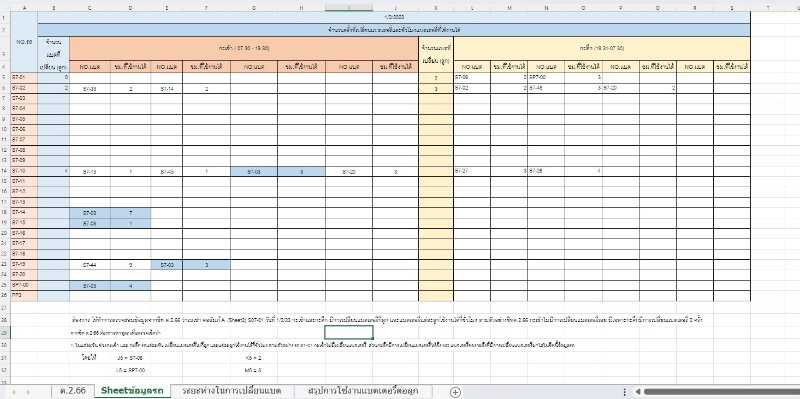The height and width of the screenshot is (399, 800).
Task: Click the horizontal scrollbar thumb
Action: tap(721, 392)
